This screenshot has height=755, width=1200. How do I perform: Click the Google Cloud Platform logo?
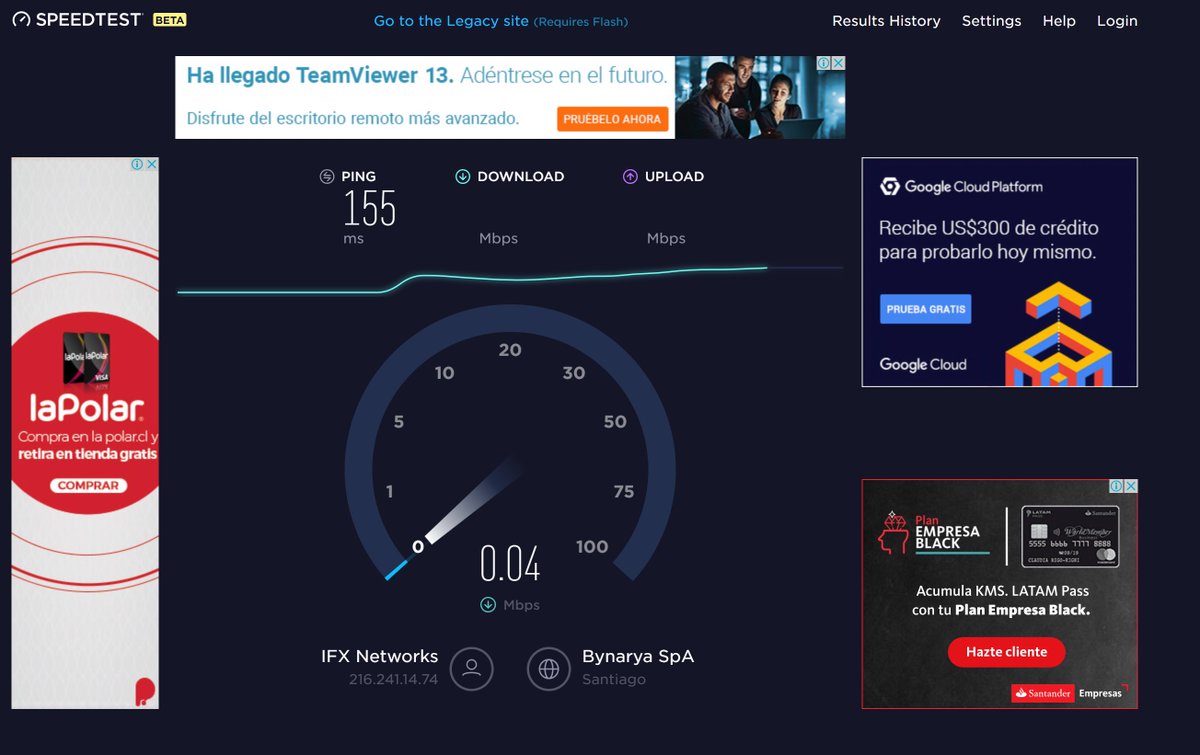tap(961, 186)
